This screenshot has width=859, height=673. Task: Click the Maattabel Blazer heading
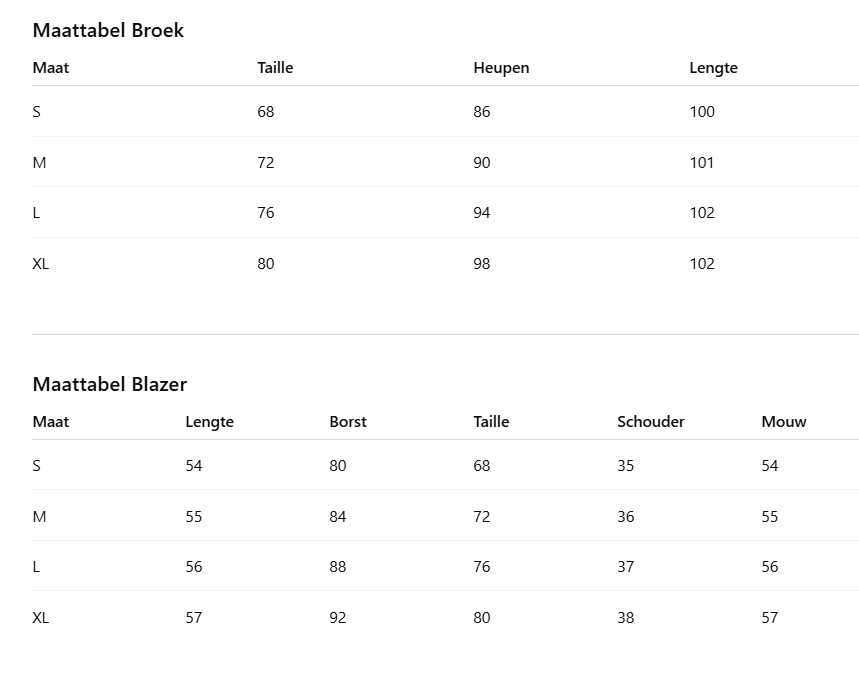coord(109,384)
